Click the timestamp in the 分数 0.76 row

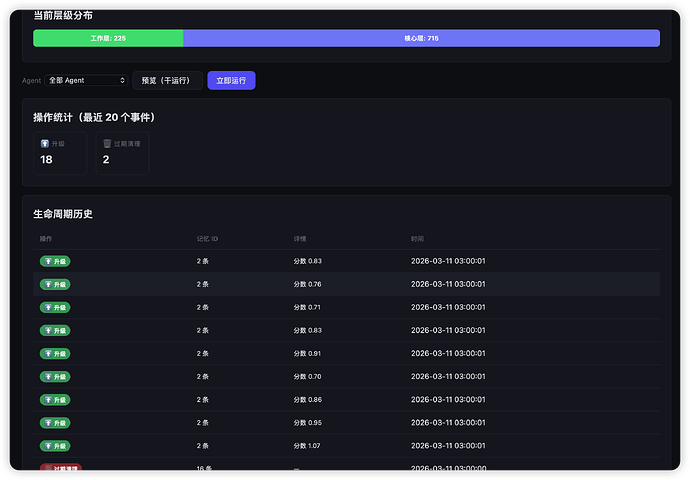pos(448,284)
